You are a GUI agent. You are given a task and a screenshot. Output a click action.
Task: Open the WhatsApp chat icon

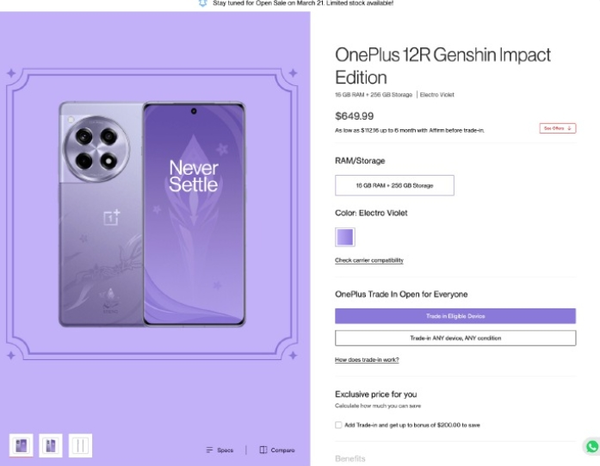pos(592,446)
